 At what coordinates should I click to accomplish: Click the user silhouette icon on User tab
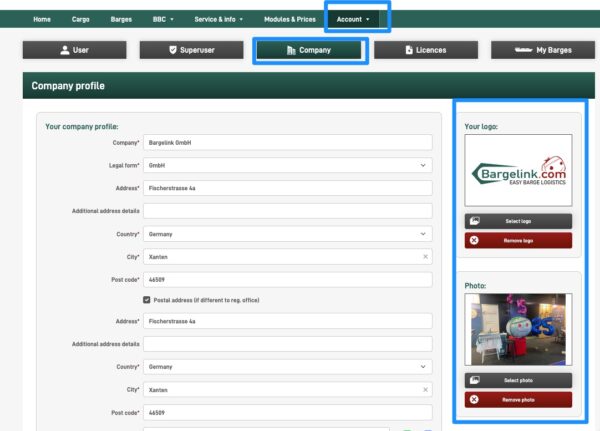click(x=65, y=50)
